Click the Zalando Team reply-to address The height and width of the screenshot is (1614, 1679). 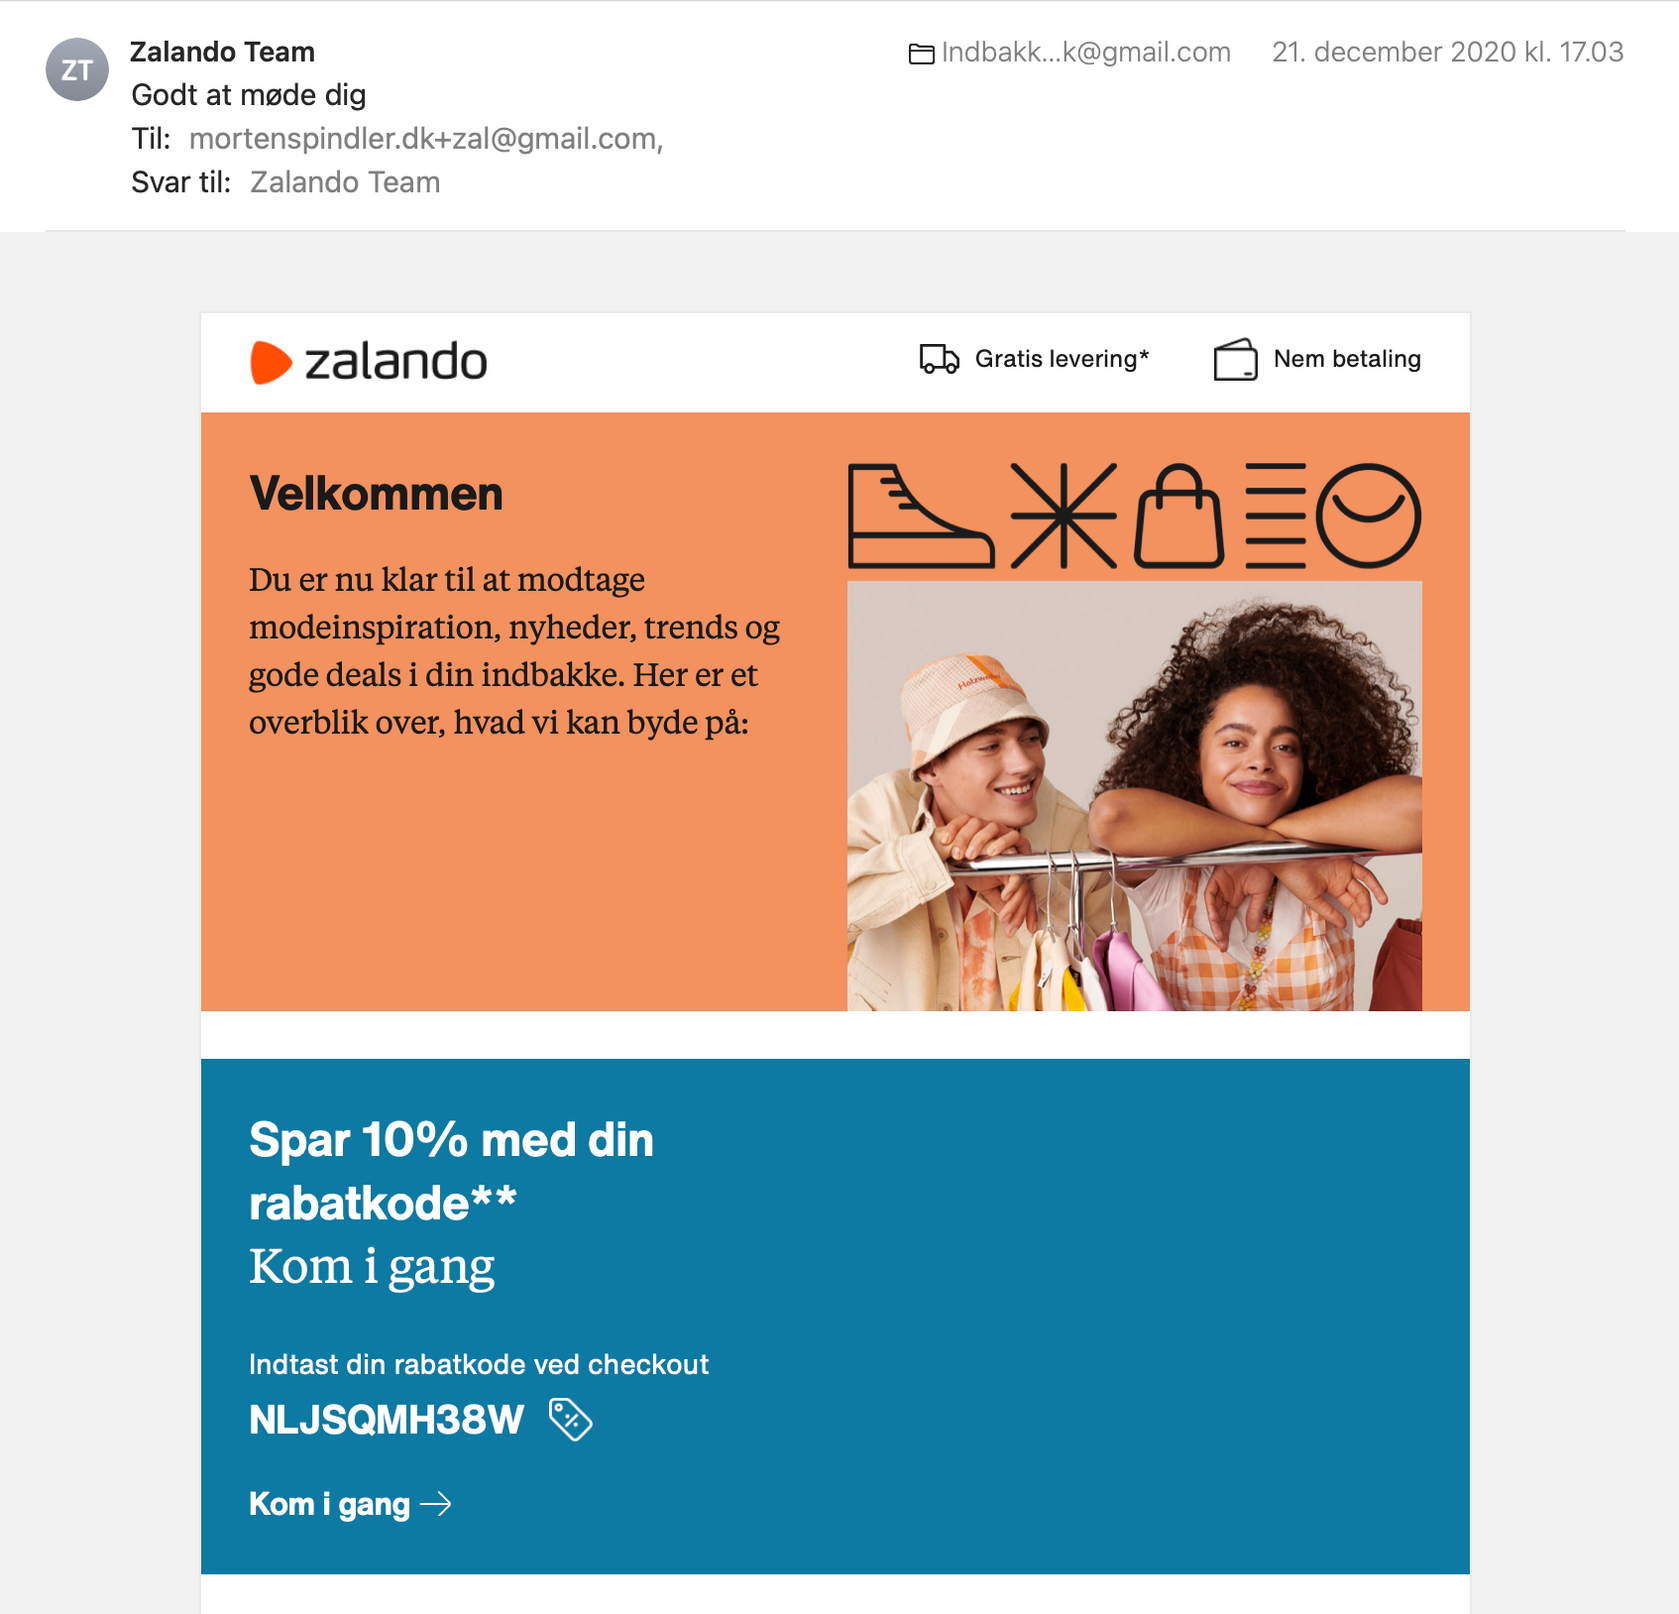(345, 182)
